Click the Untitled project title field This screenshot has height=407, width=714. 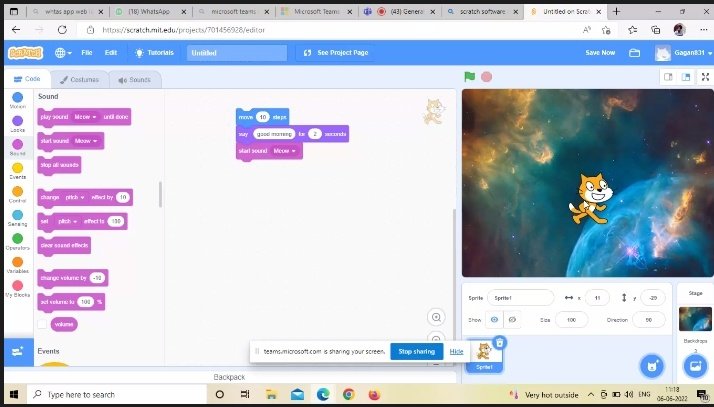pyautogui.click(x=237, y=53)
